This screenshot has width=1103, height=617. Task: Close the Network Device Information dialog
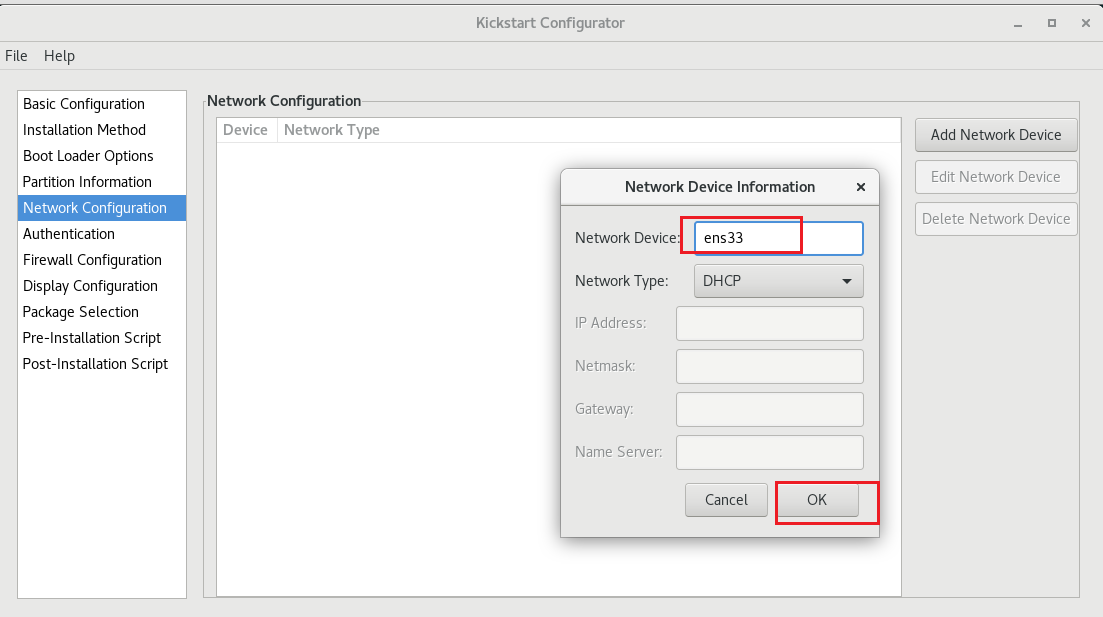coord(860,187)
